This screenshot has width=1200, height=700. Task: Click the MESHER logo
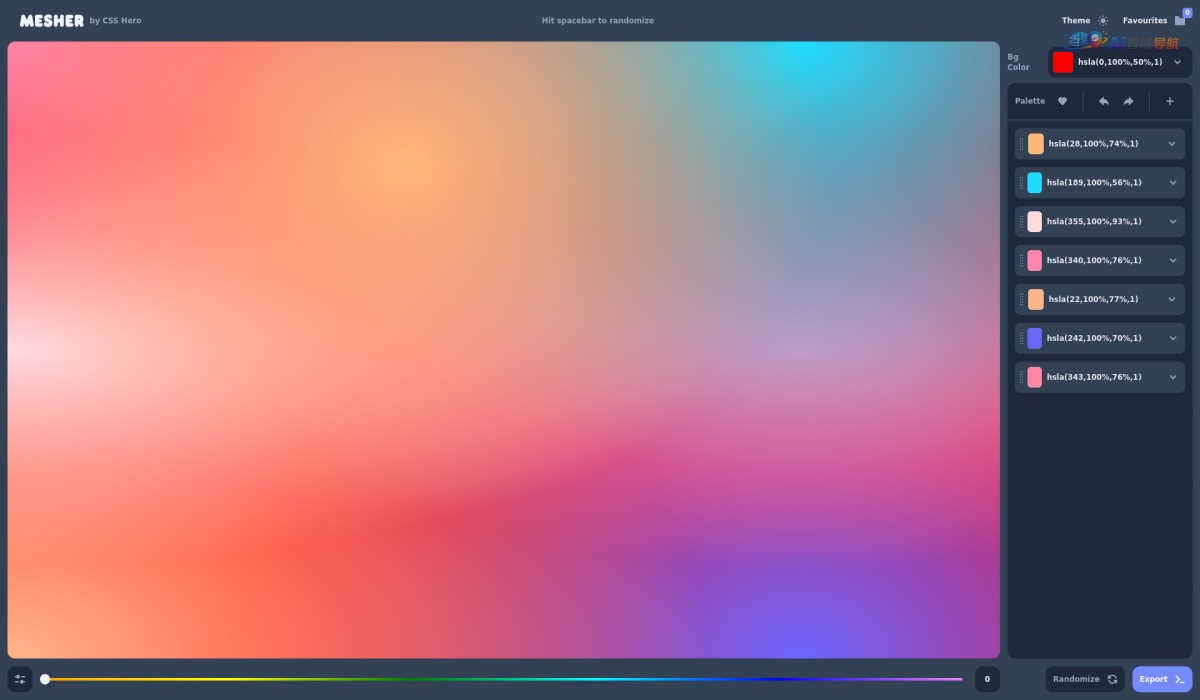point(52,20)
